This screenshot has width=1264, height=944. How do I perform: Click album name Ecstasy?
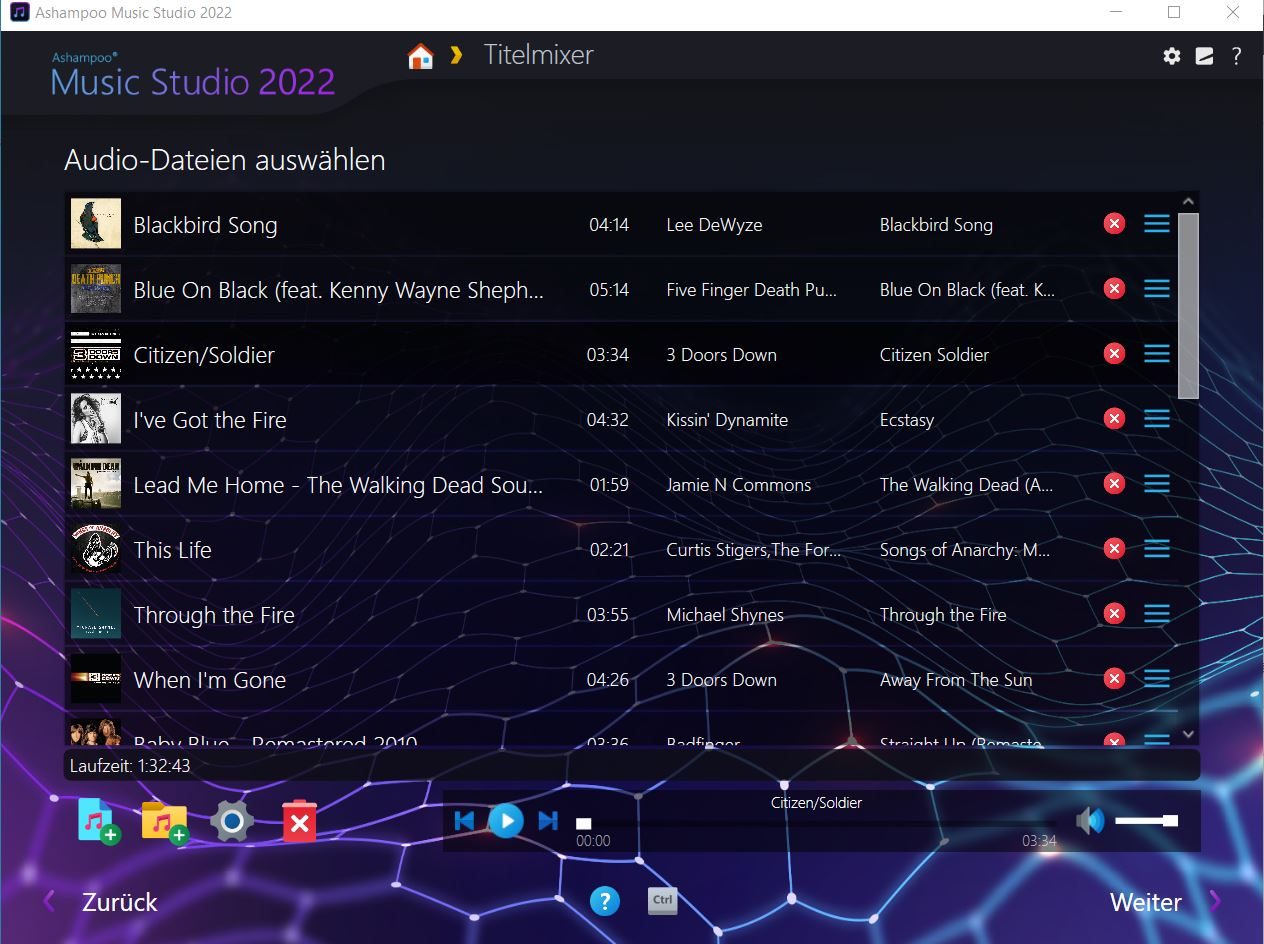point(907,420)
